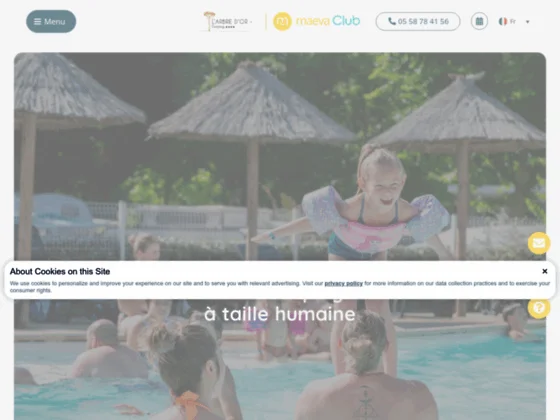Click the hamburger icon inside the Menu button
This screenshot has width=560, height=420.
pos(38,22)
